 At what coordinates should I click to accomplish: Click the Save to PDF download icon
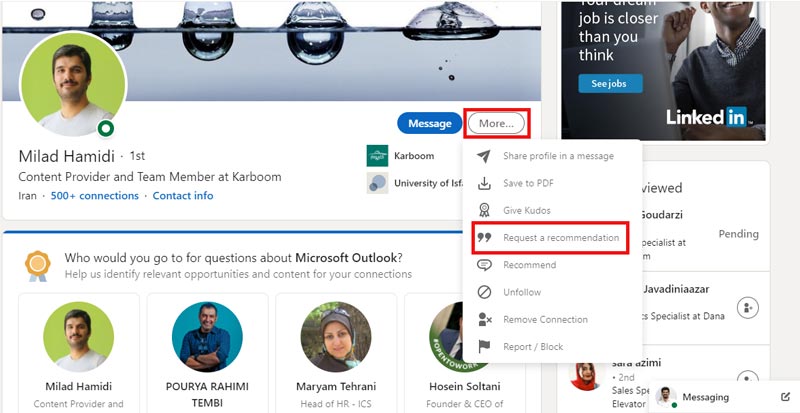coord(484,183)
